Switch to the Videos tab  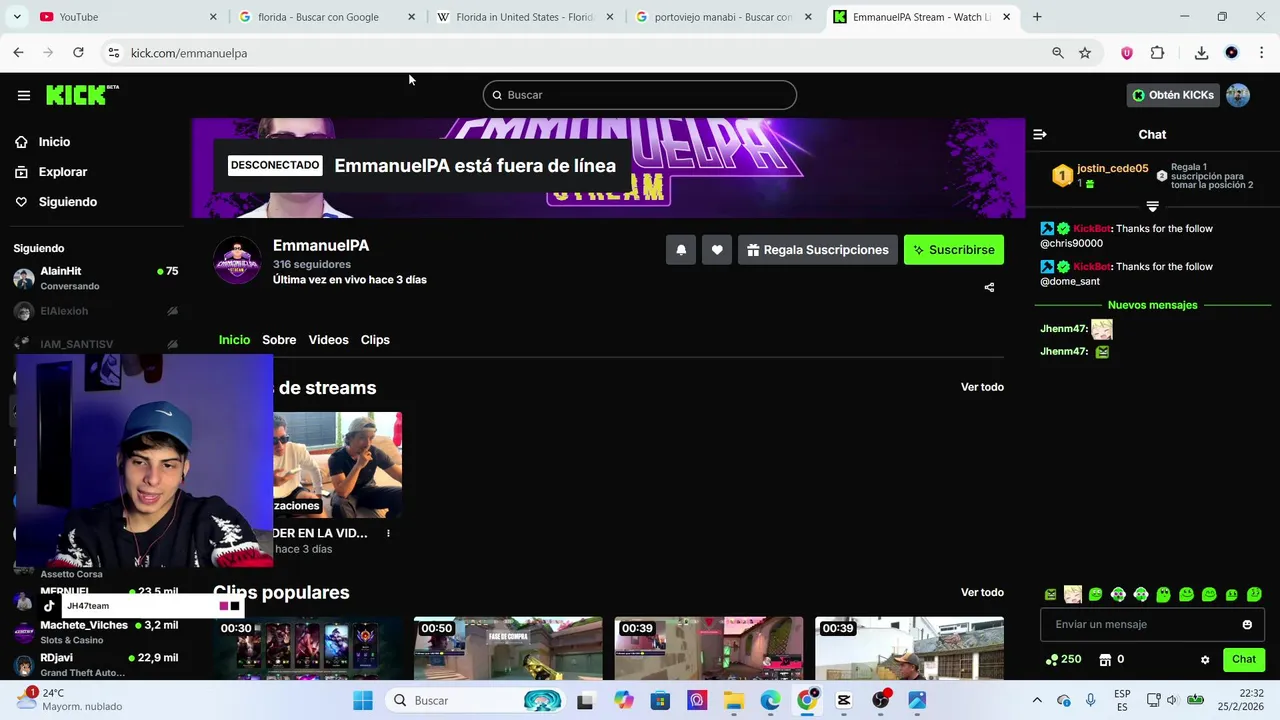(328, 340)
